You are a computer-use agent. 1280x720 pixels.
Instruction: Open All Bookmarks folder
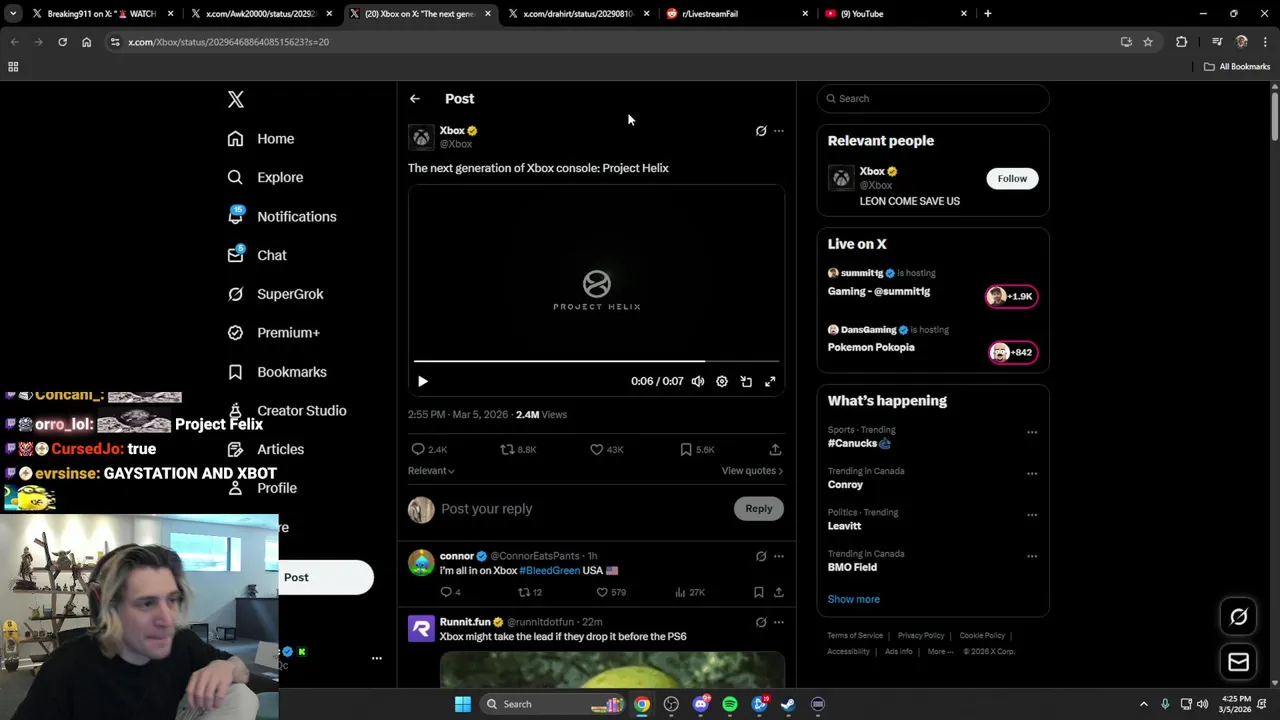1237,67
